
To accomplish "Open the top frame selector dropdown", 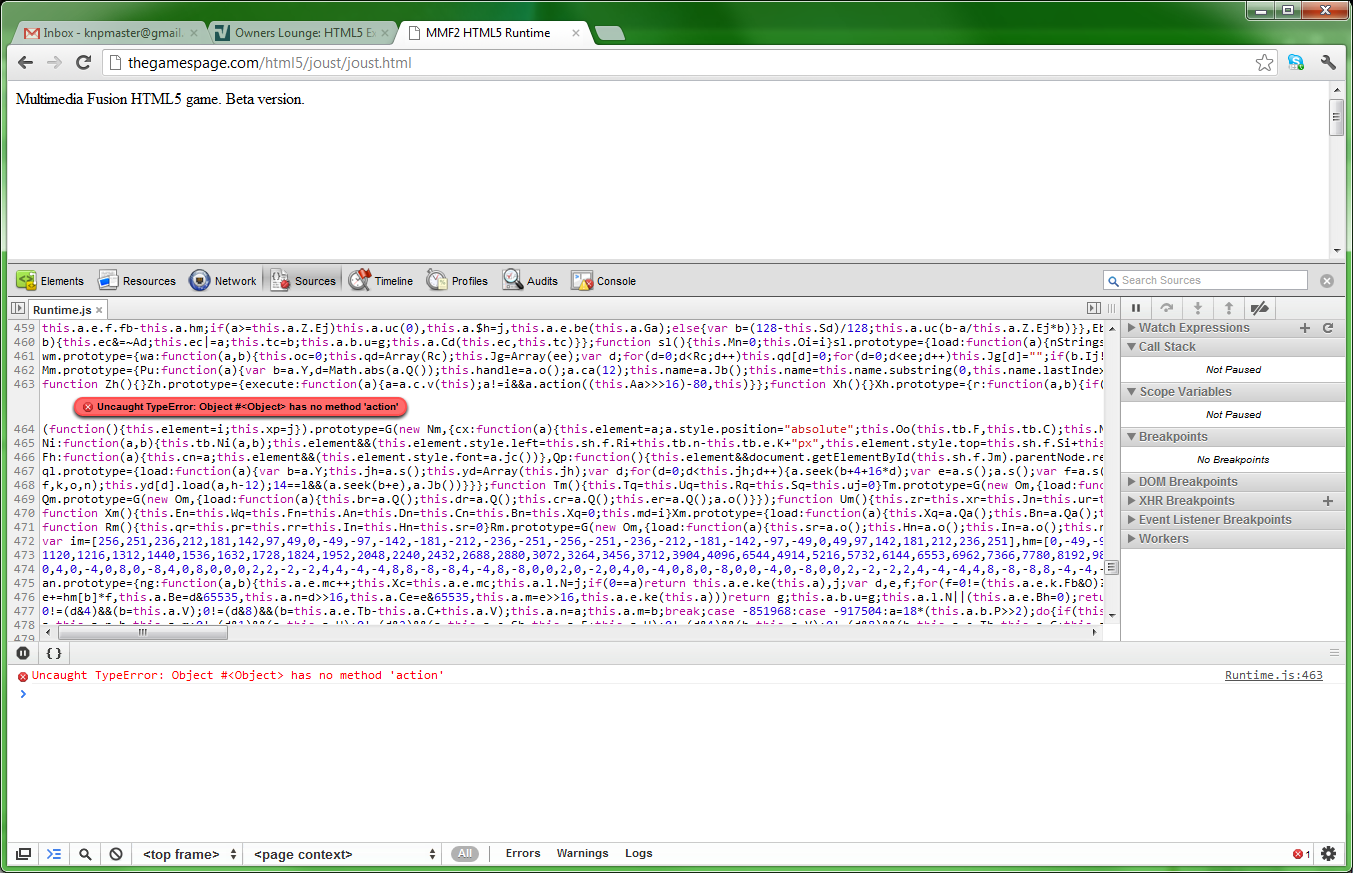I will tap(190, 854).
